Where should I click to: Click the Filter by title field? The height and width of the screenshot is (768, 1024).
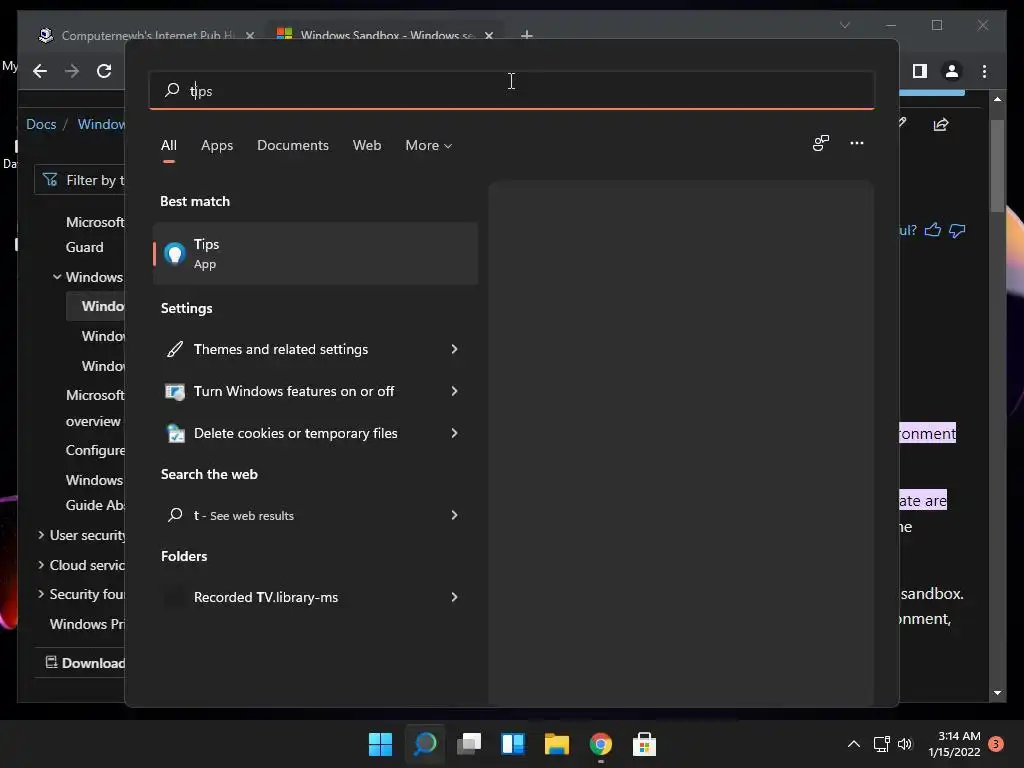click(80, 180)
